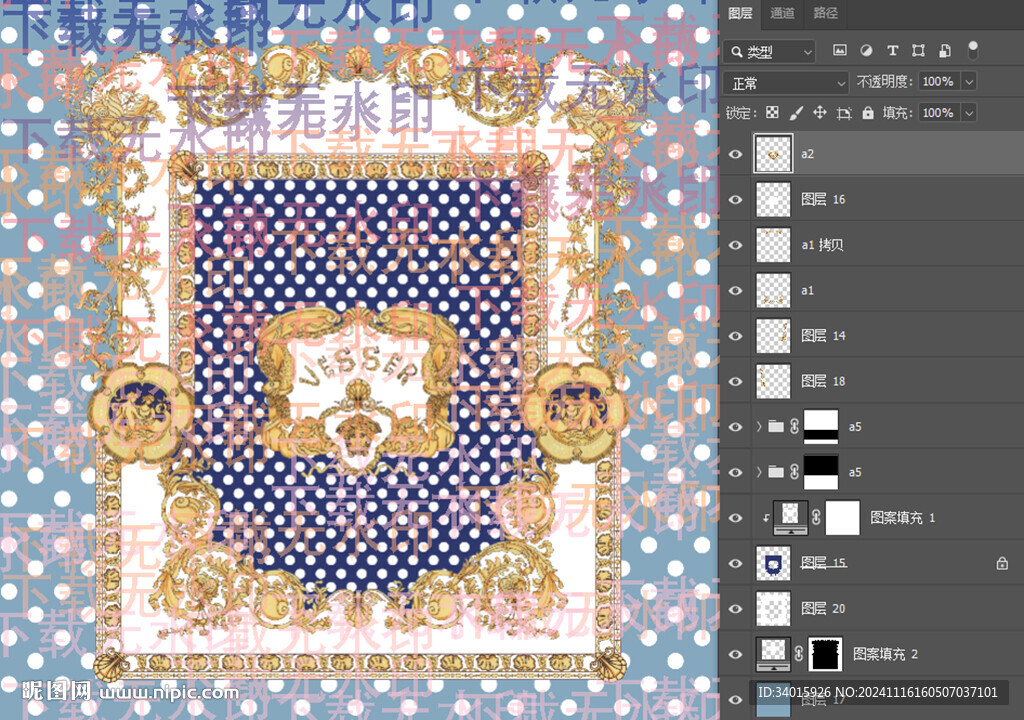Expand the a5 group above 图案填充 1
Viewport: 1024px width, 720px height.
759,472
